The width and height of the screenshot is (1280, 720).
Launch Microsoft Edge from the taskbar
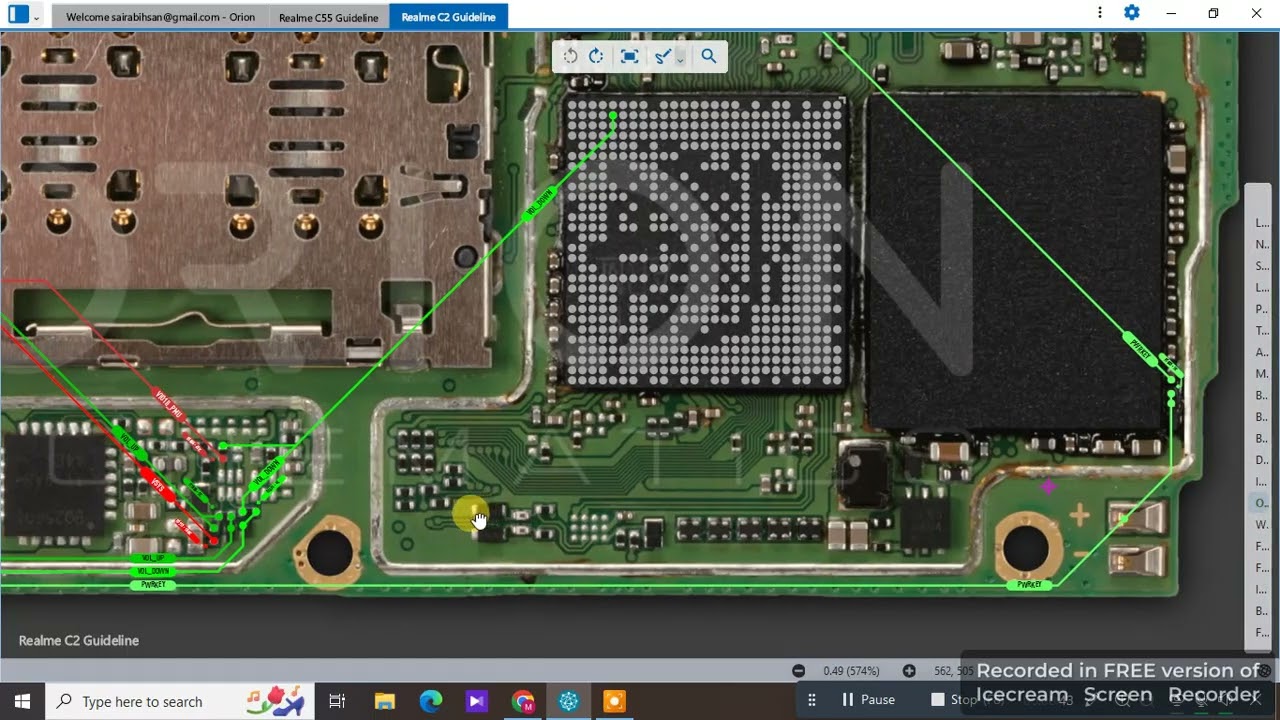[430, 701]
